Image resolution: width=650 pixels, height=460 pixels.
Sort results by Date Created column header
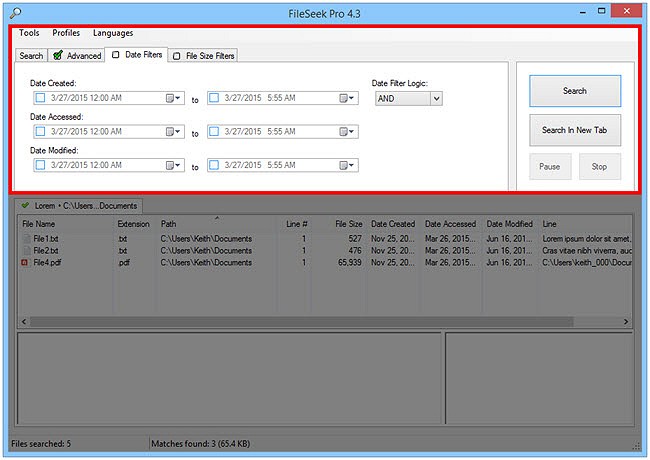[393, 224]
